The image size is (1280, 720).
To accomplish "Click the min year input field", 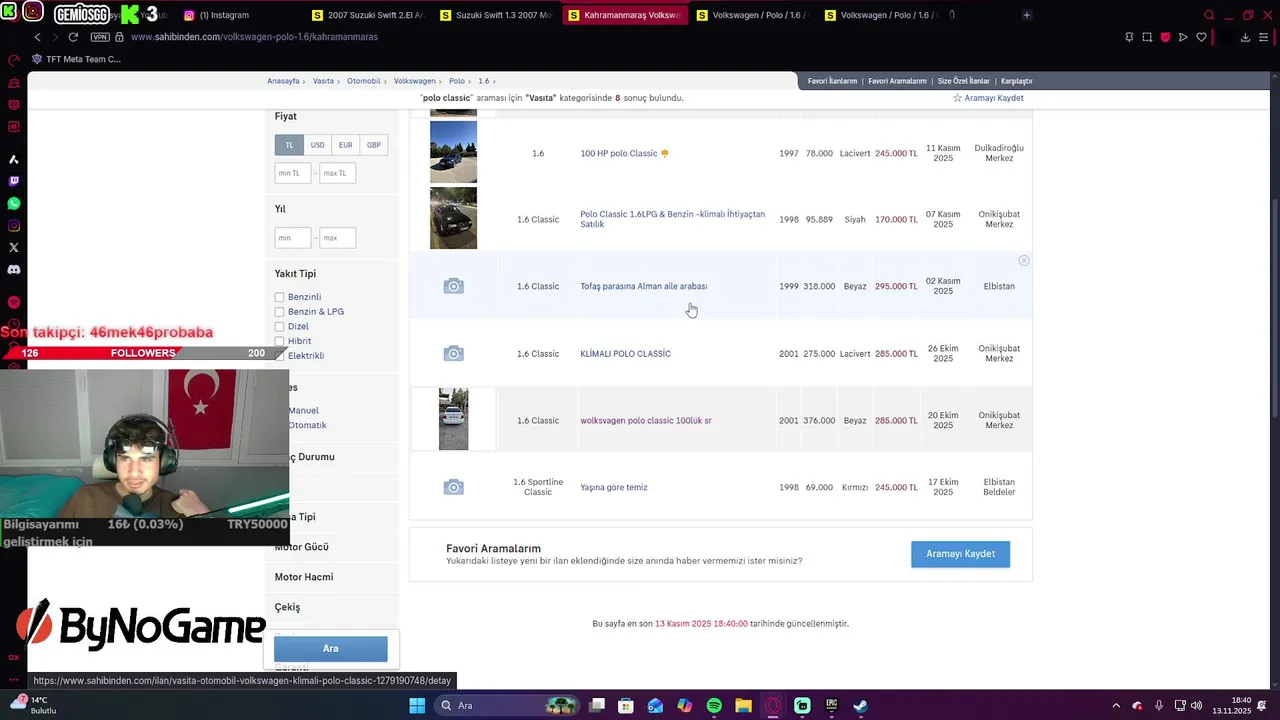I will [x=292, y=238].
